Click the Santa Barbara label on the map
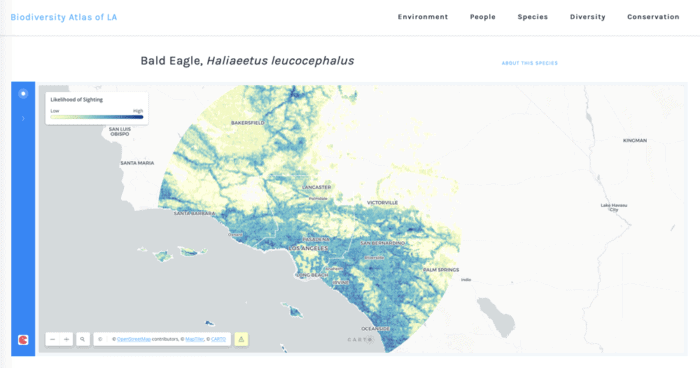 (x=194, y=213)
